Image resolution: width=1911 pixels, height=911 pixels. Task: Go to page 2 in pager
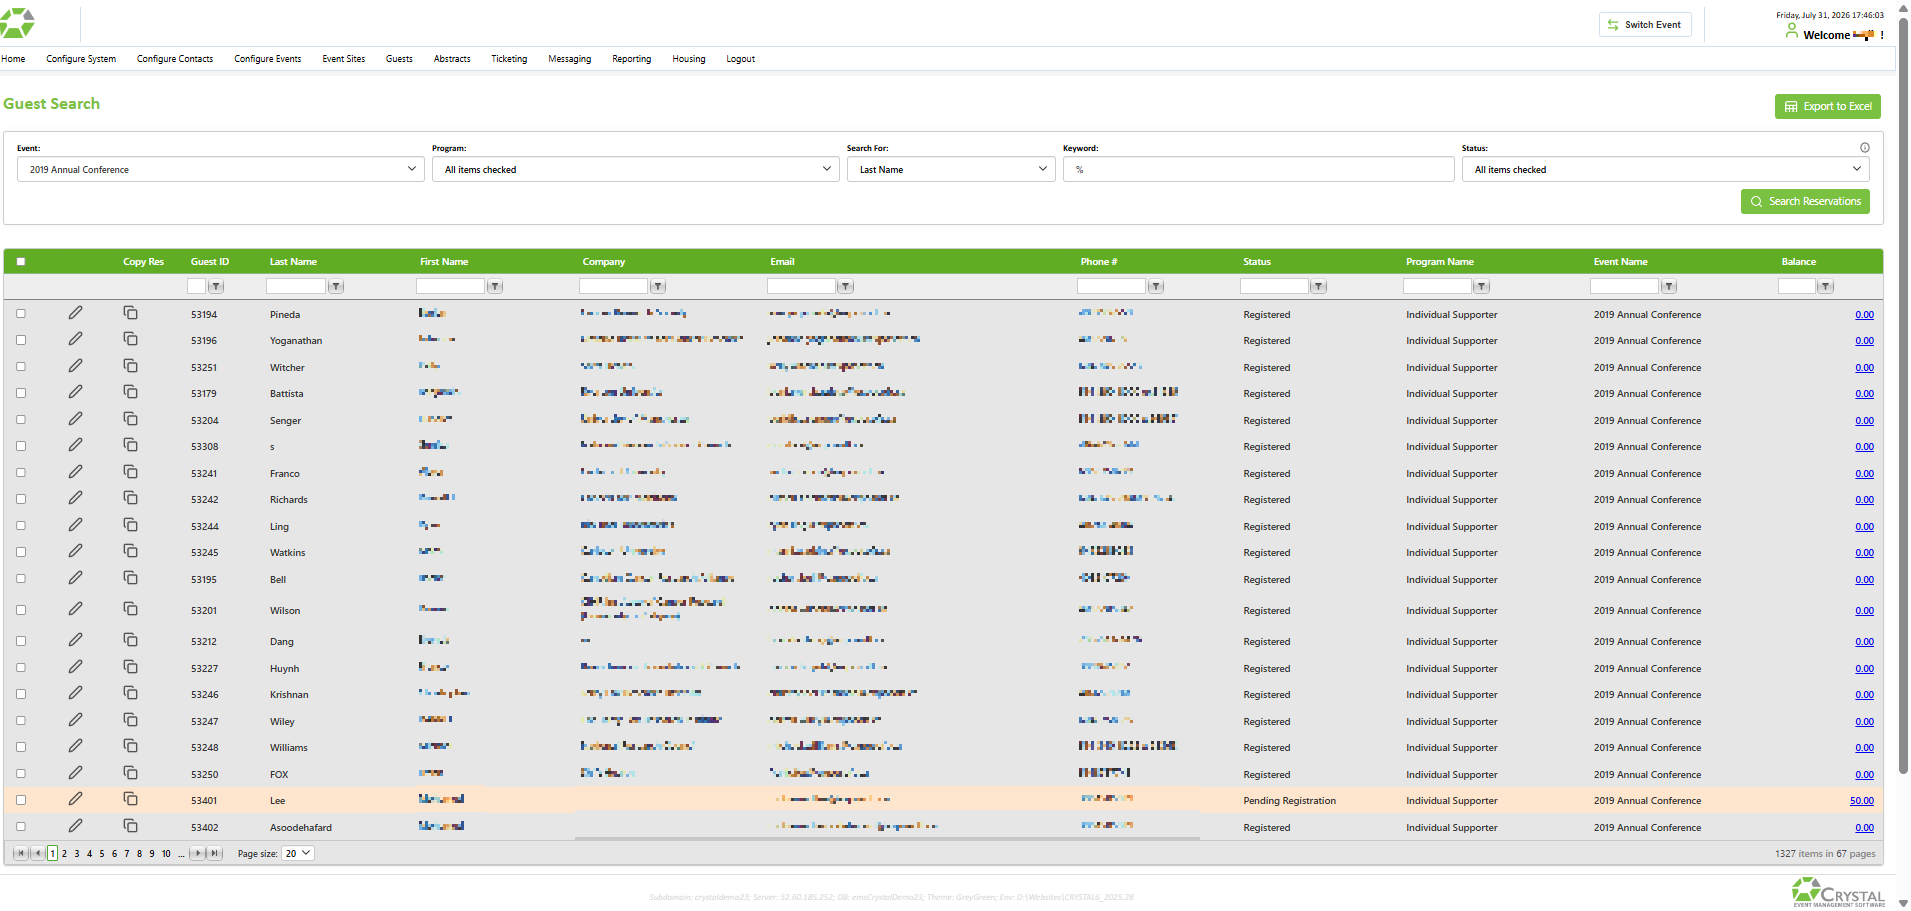pyautogui.click(x=64, y=854)
